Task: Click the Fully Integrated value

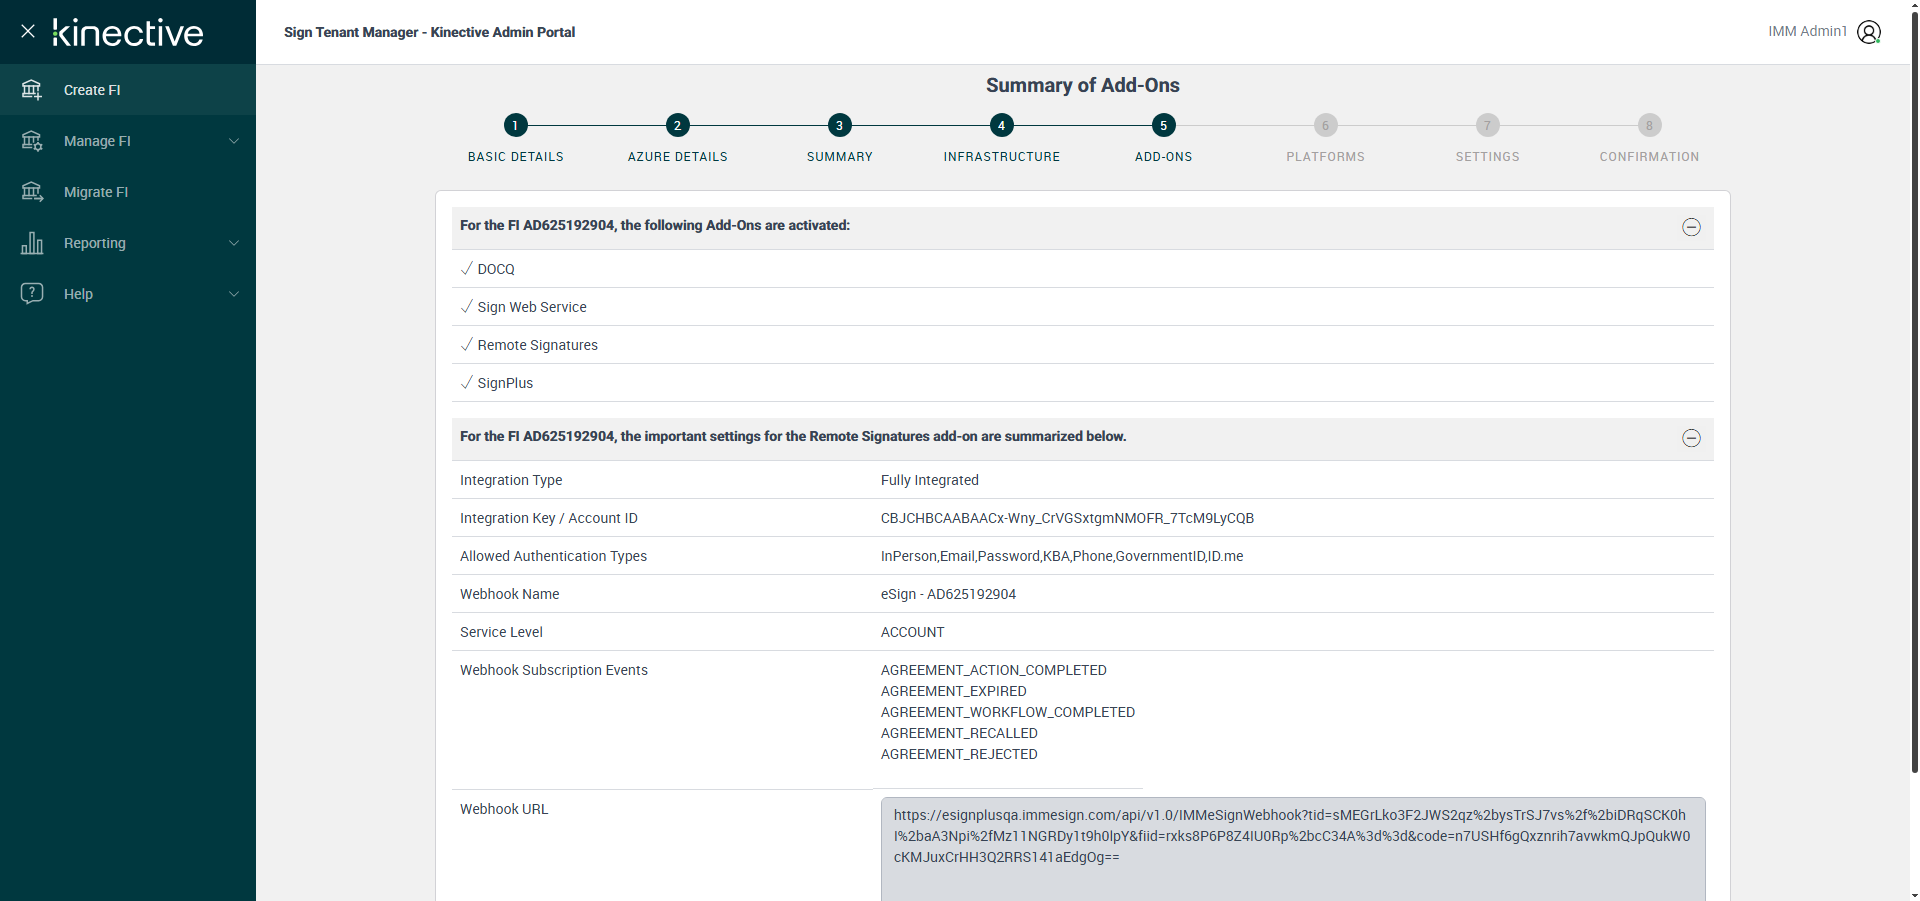Action: (930, 480)
